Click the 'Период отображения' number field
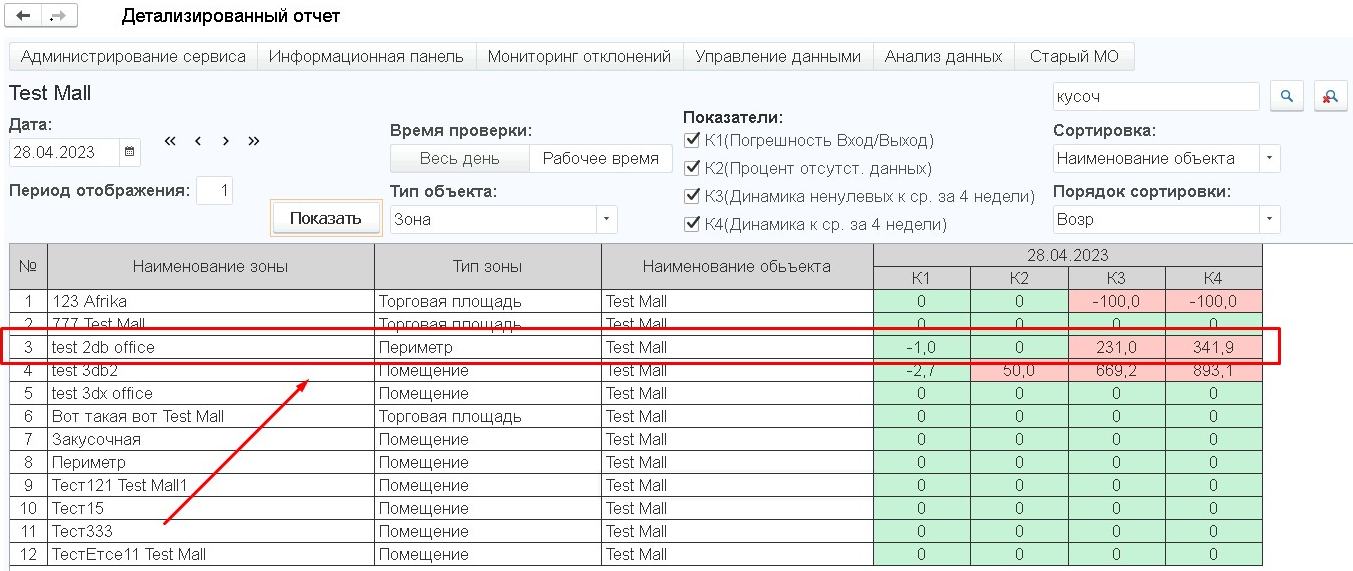Image resolution: width=1353 pixels, height=571 pixels. point(215,190)
